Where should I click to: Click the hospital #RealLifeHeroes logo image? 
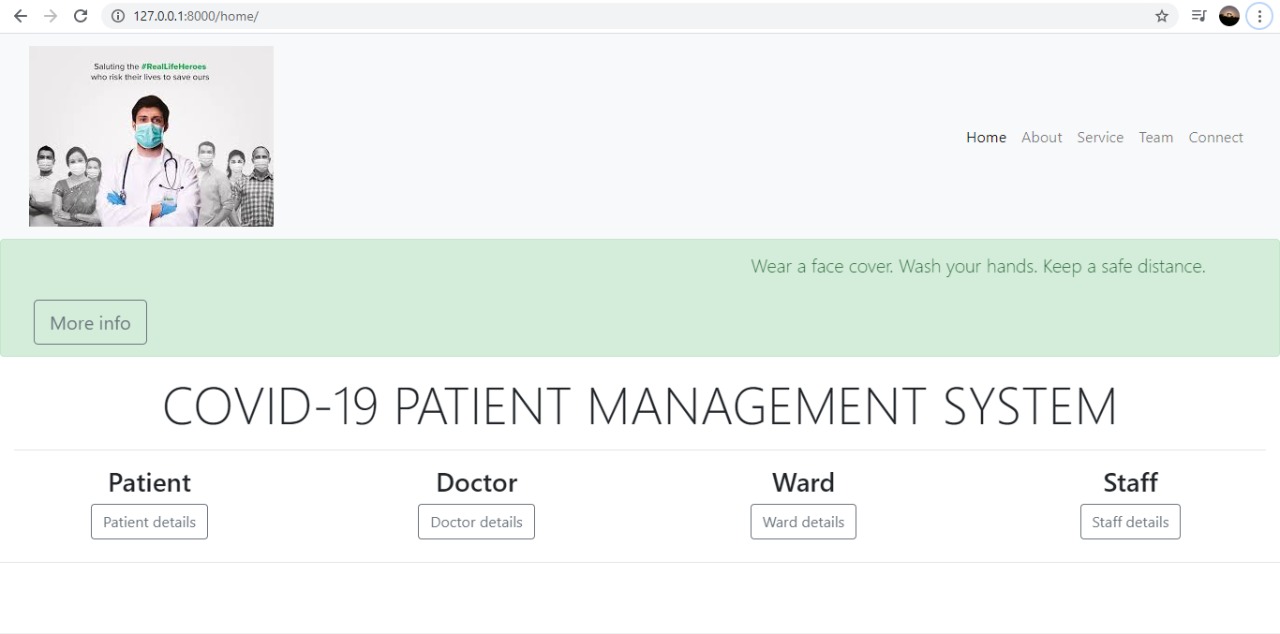(151, 136)
